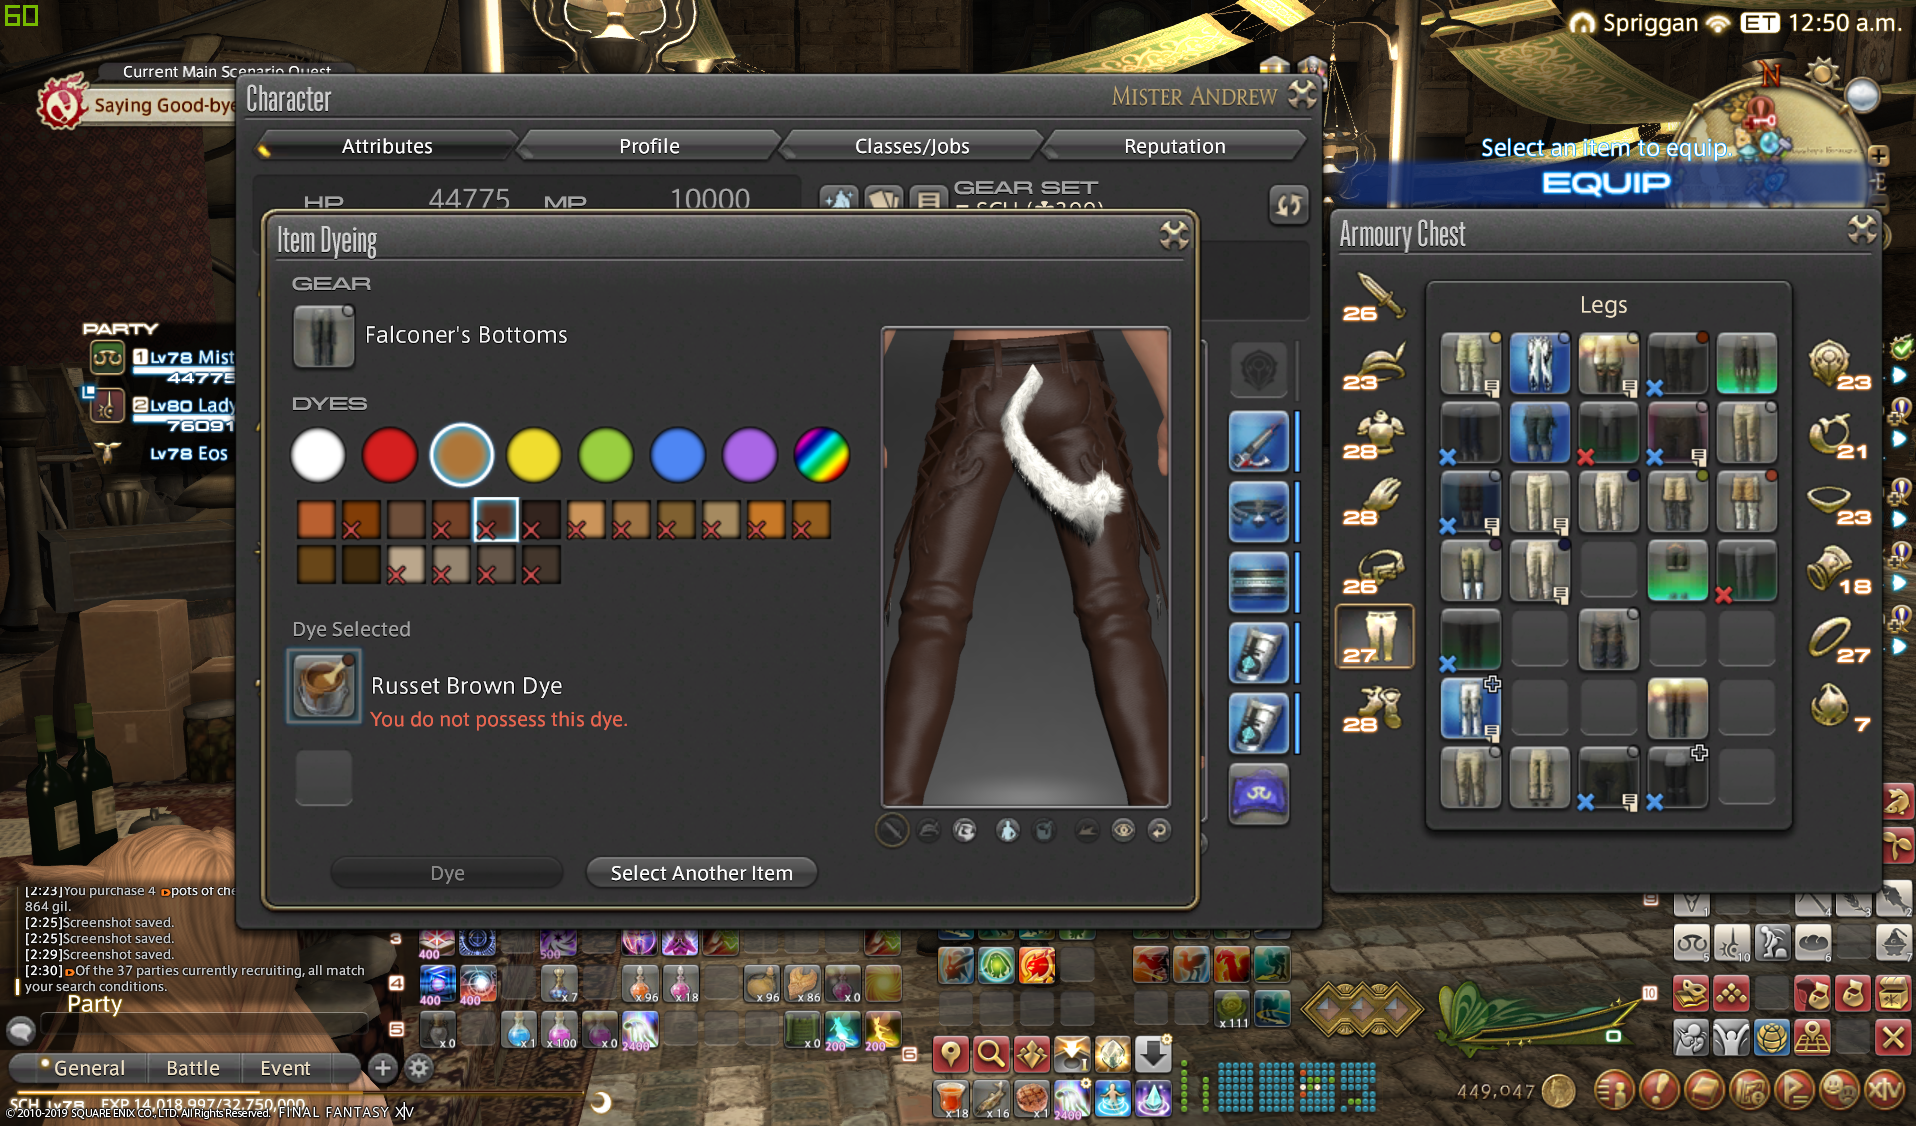The height and width of the screenshot is (1126, 1916).
Task: Toggle visor position in dye preview
Action: tap(965, 830)
